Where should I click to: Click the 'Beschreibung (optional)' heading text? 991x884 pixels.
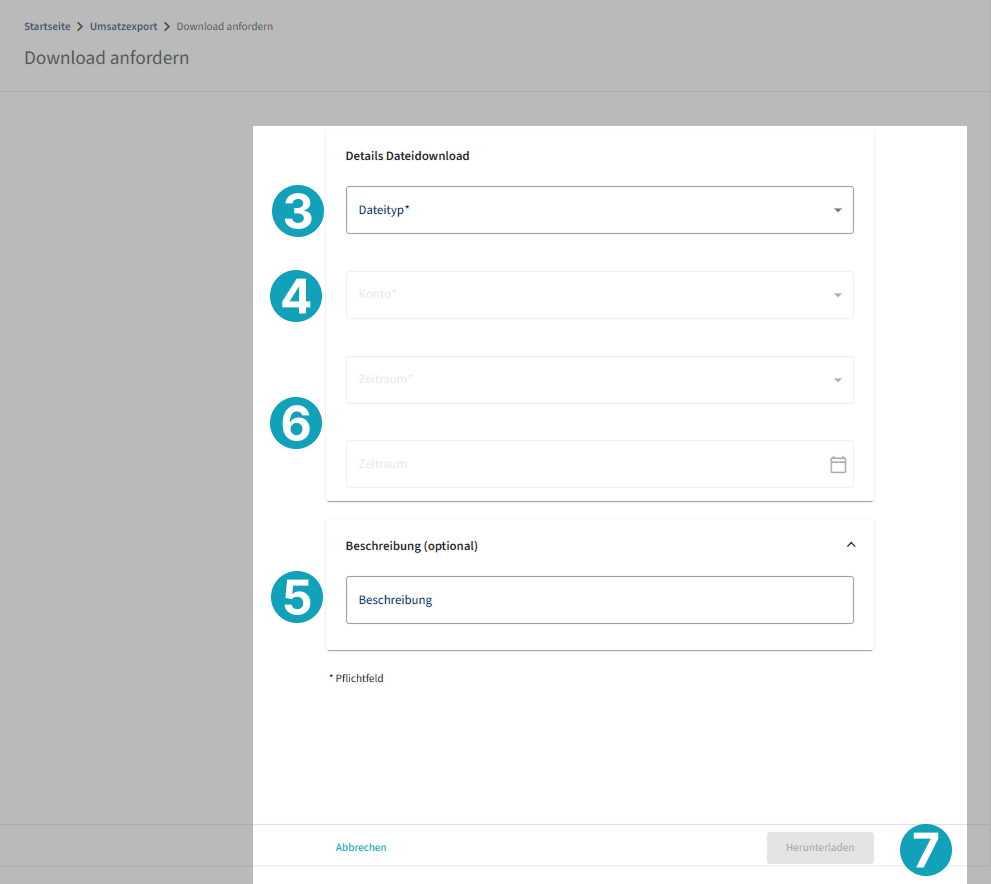click(x=411, y=546)
